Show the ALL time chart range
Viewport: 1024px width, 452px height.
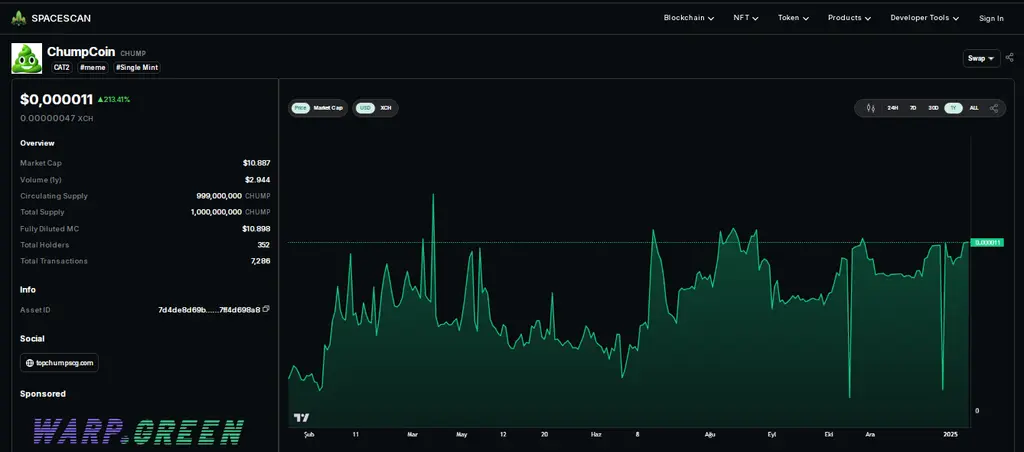974,108
